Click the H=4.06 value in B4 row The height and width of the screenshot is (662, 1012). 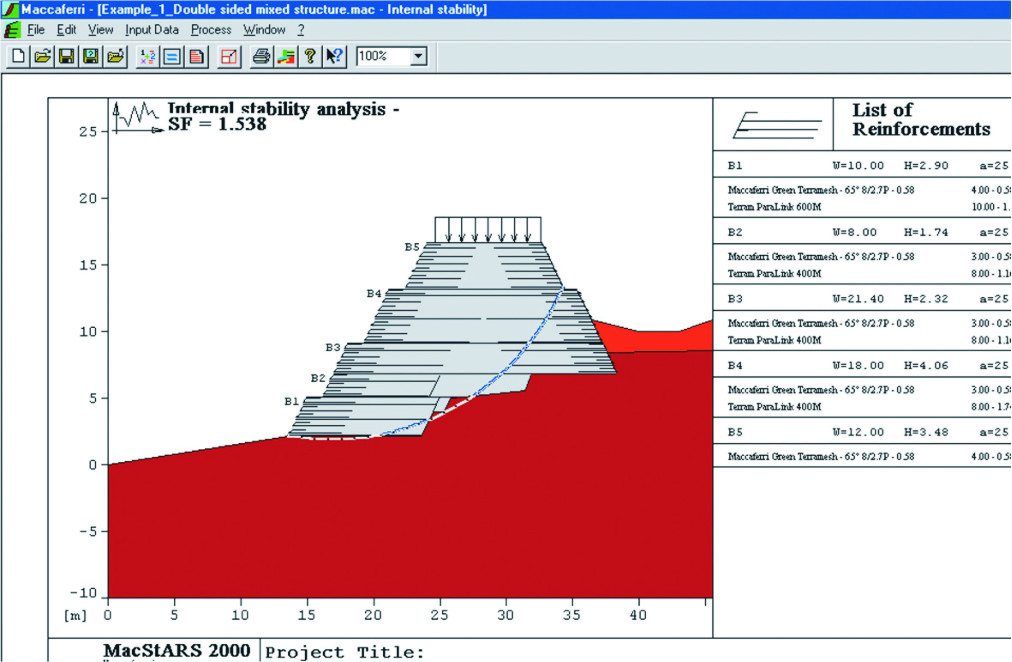tap(926, 365)
